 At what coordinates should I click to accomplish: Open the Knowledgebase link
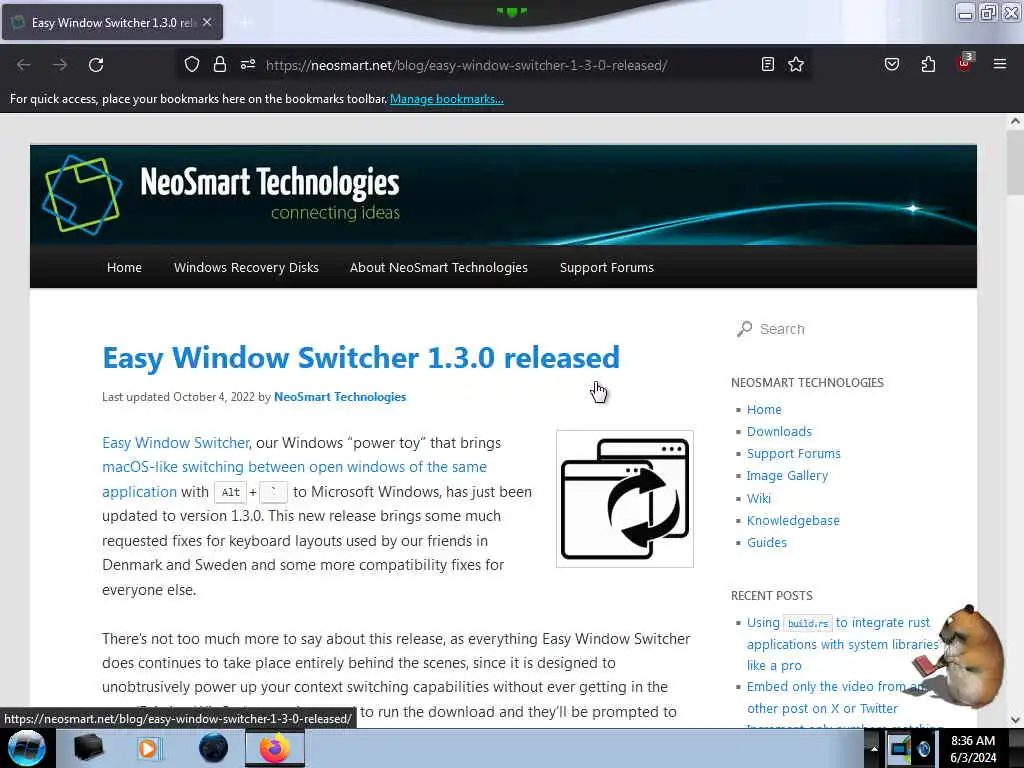[793, 520]
